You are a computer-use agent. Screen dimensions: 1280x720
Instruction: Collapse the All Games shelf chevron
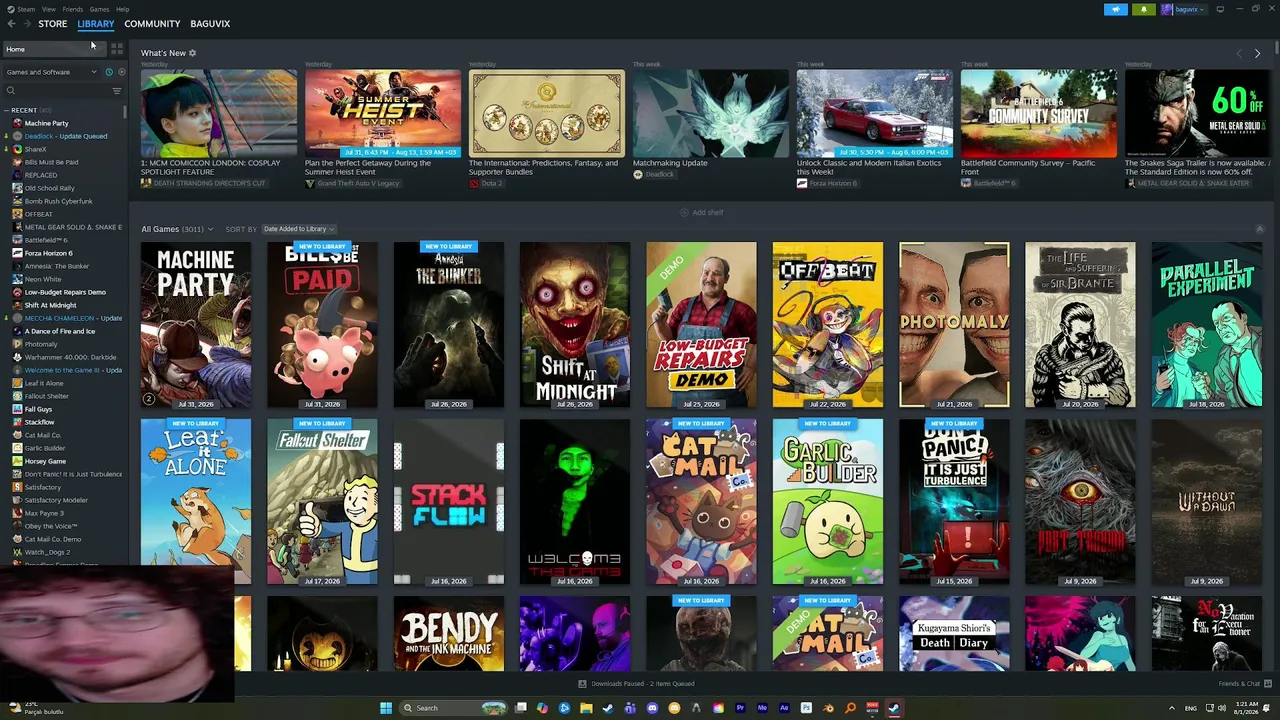tap(1259, 229)
